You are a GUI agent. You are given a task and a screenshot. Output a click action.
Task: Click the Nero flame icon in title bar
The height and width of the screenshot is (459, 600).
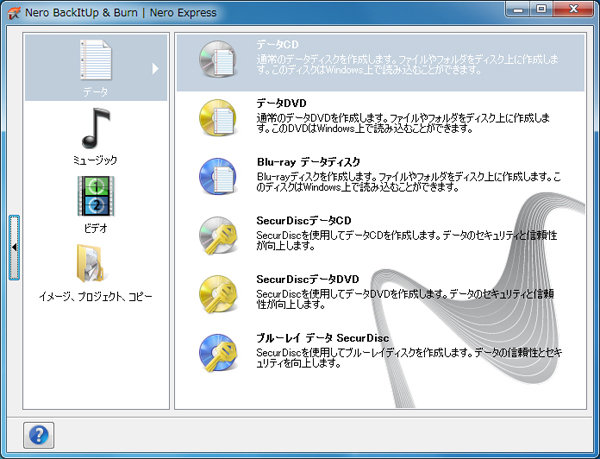(14, 13)
